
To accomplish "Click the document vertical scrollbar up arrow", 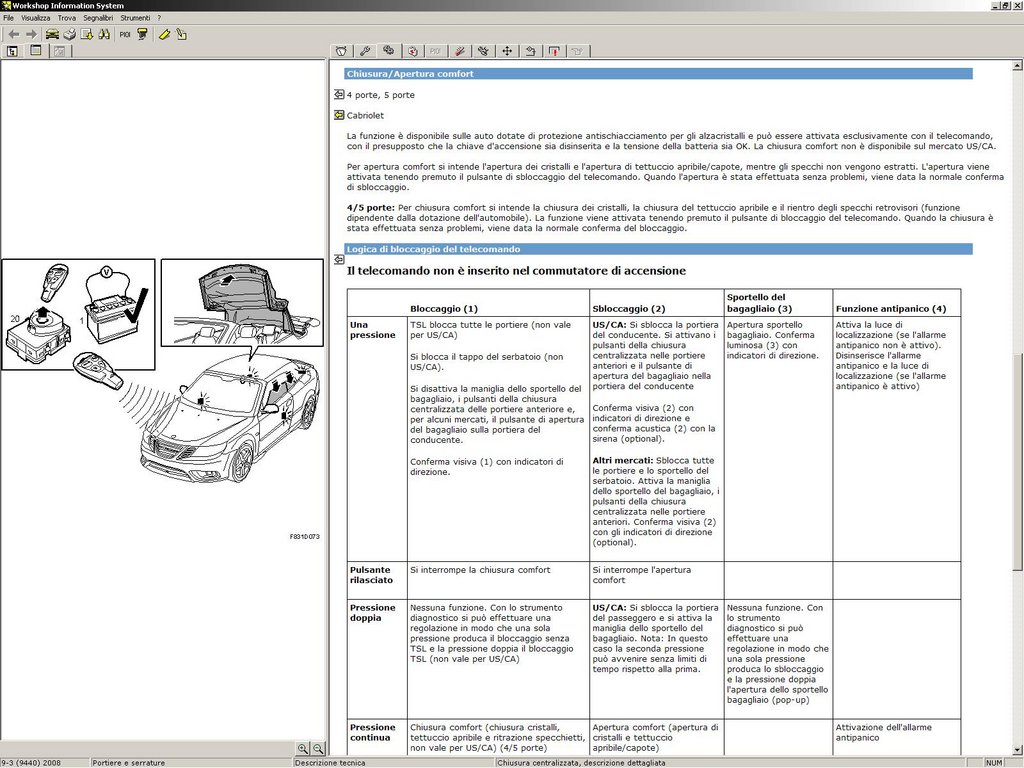I will [1017, 66].
